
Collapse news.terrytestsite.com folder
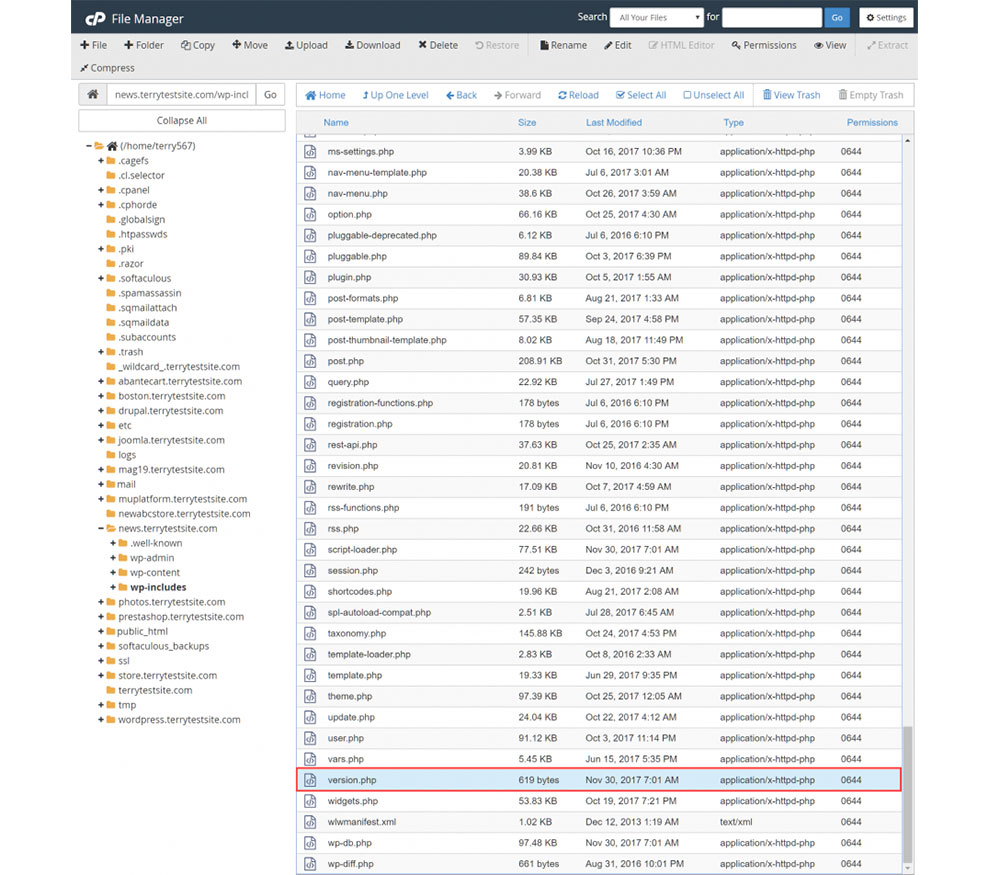click(101, 528)
